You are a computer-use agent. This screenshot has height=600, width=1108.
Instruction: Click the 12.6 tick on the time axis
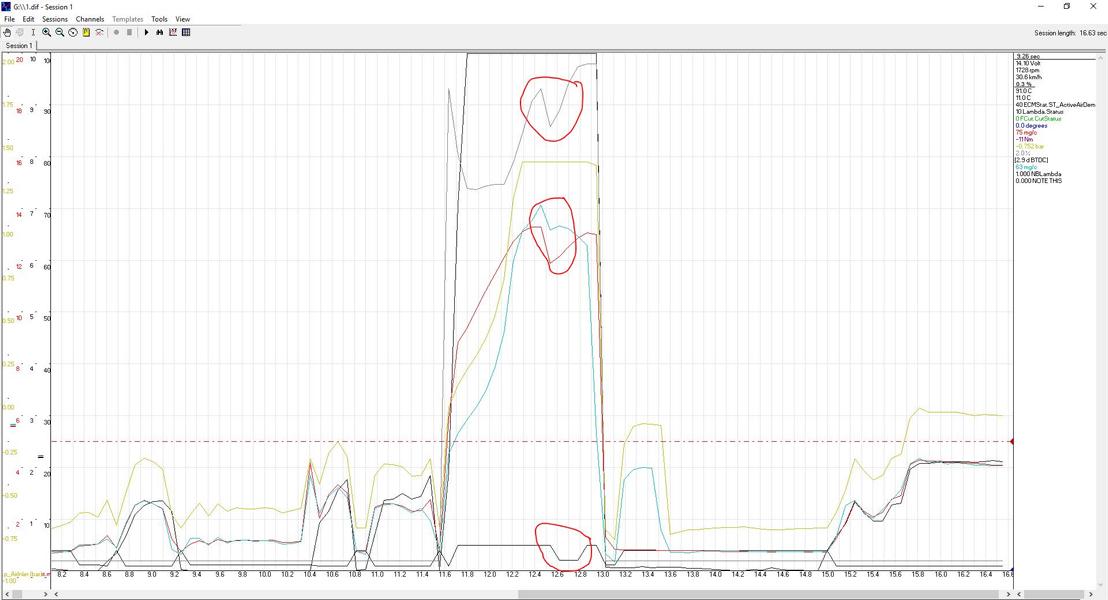558,575
